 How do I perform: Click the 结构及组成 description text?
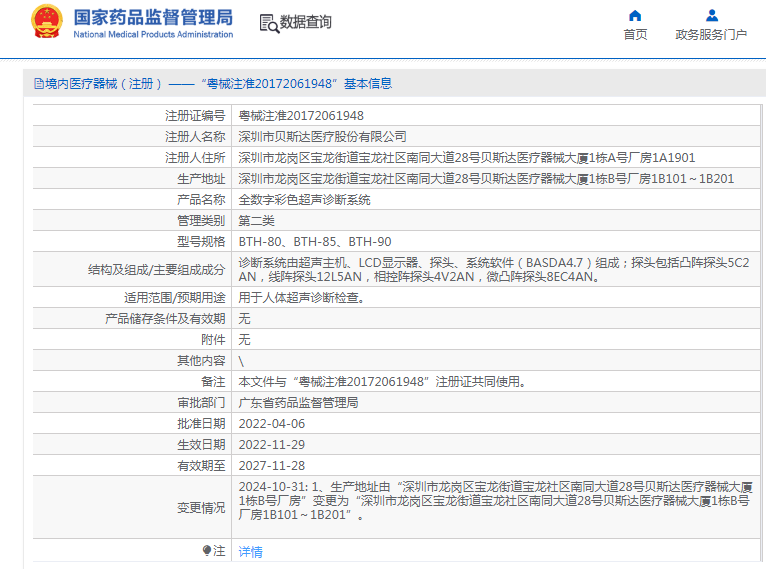(493, 270)
